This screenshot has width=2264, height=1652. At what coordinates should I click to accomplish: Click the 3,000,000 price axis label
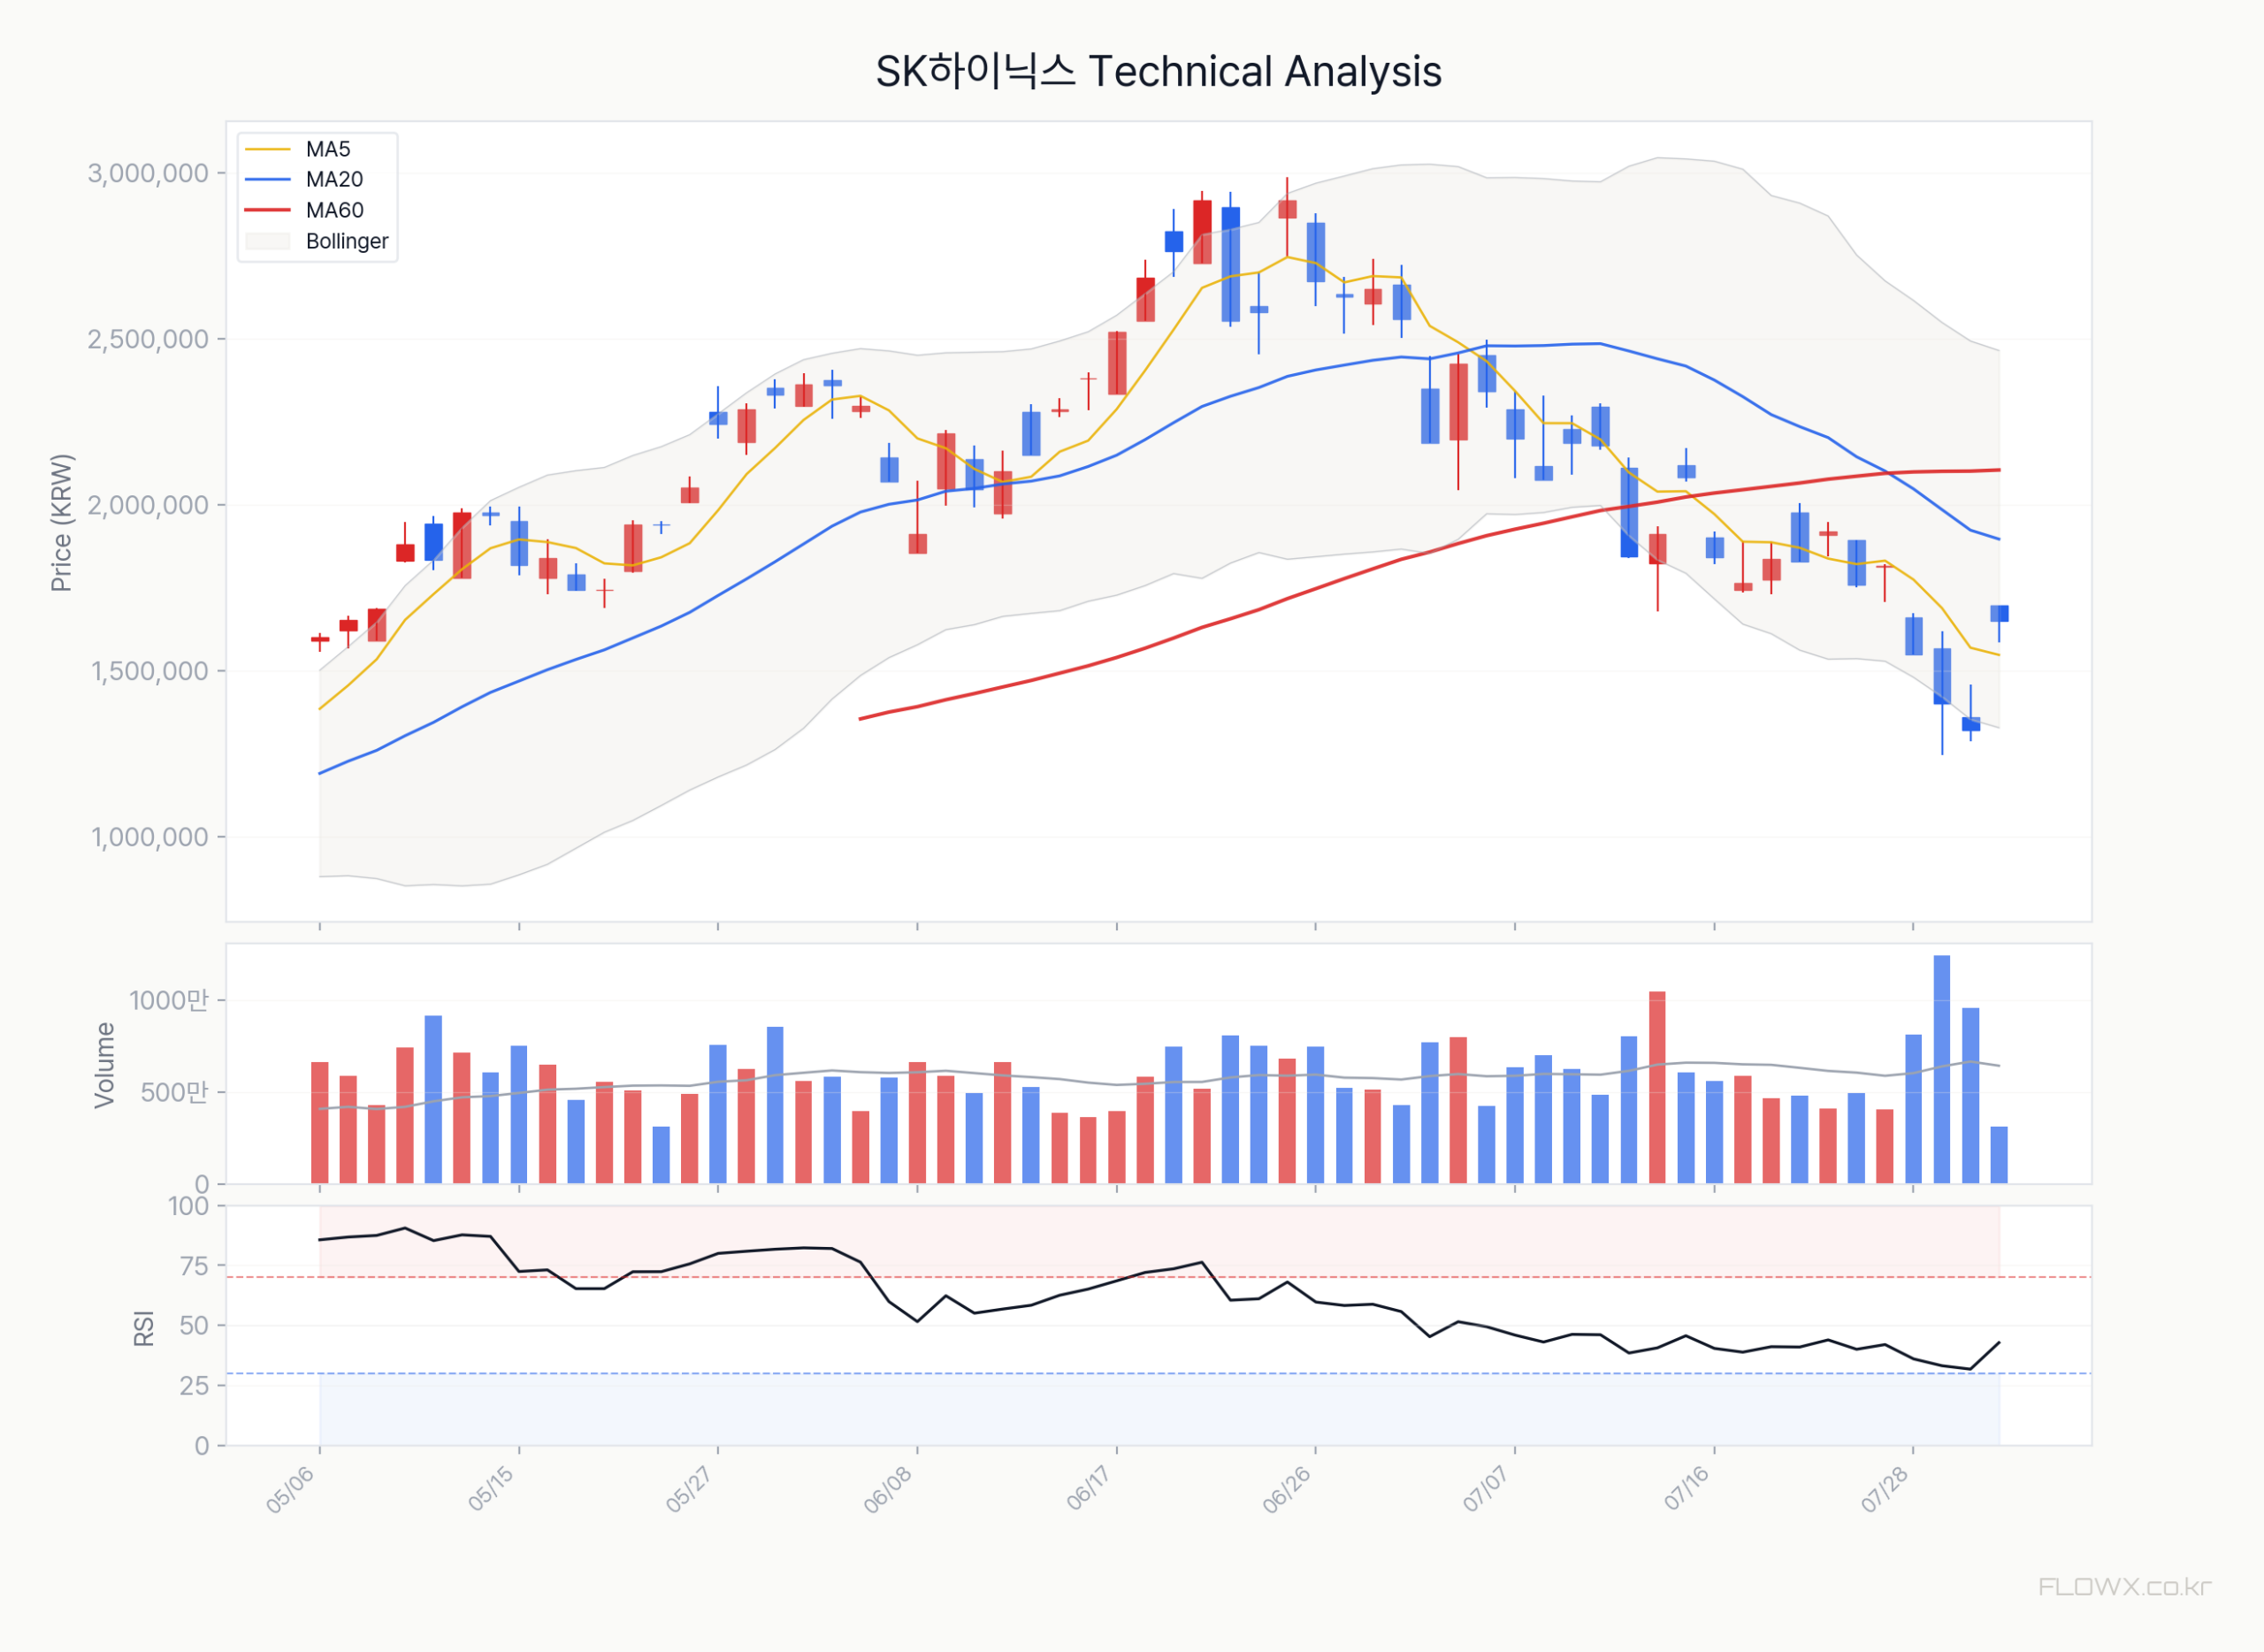point(148,174)
